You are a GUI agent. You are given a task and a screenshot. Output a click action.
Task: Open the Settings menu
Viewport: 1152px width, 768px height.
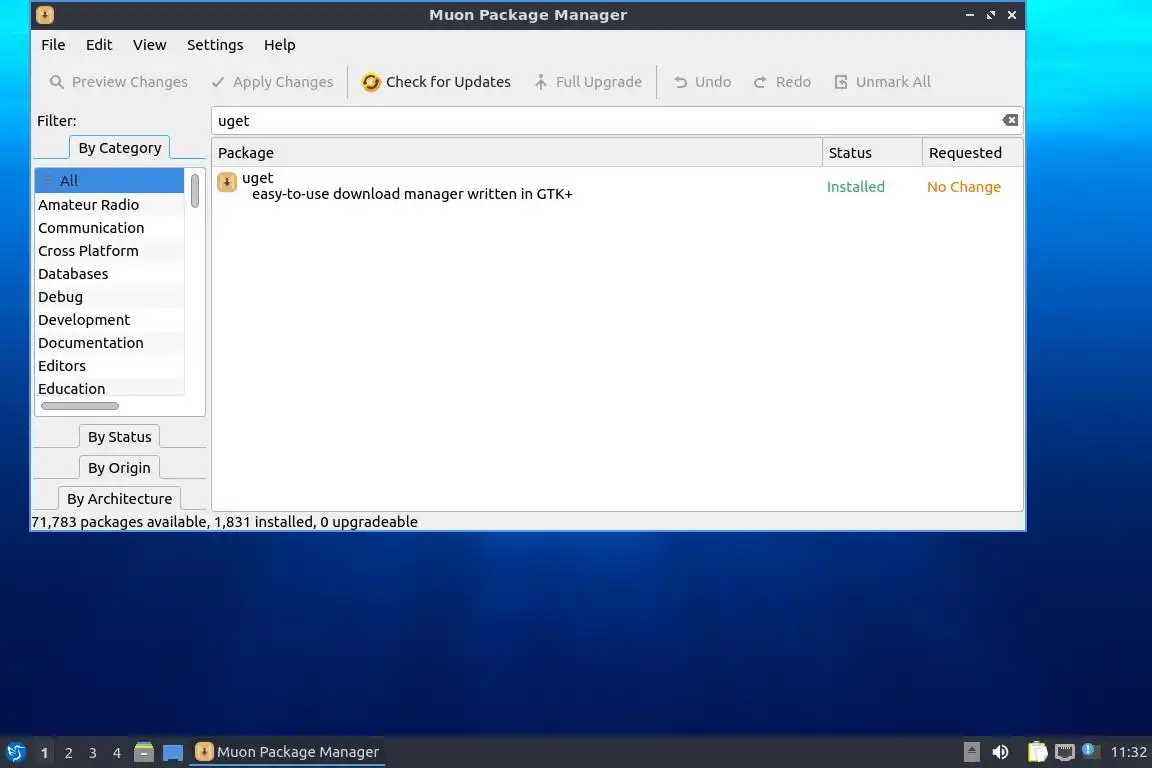215,45
